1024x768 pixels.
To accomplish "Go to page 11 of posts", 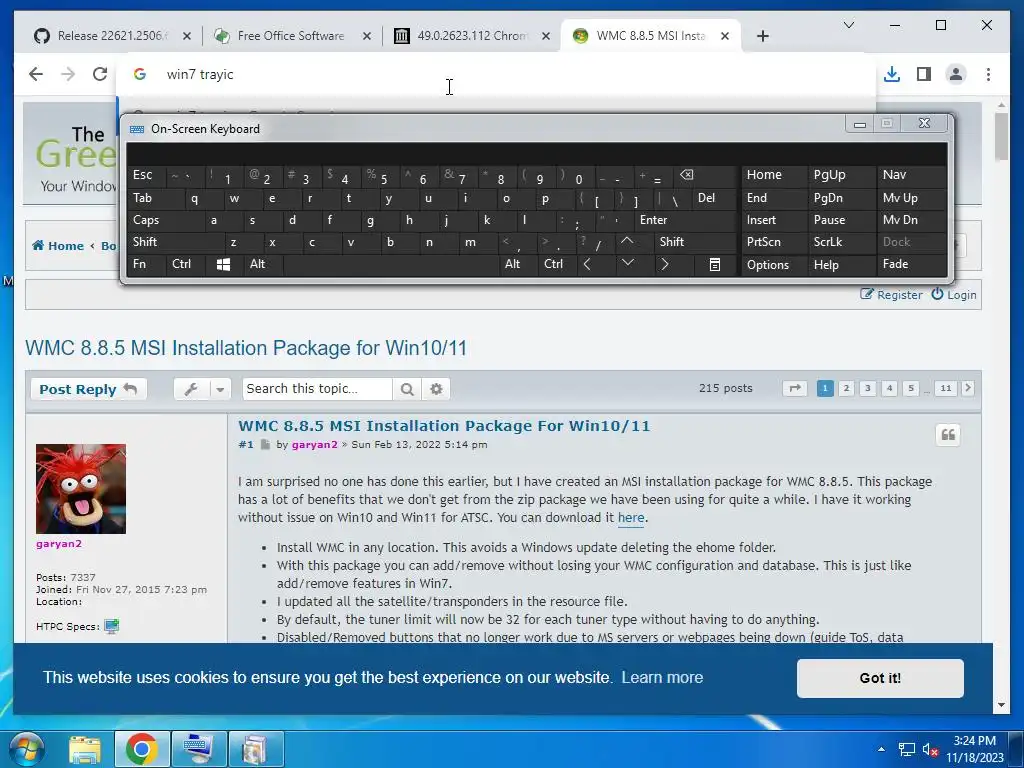I will (x=946, y=389).
